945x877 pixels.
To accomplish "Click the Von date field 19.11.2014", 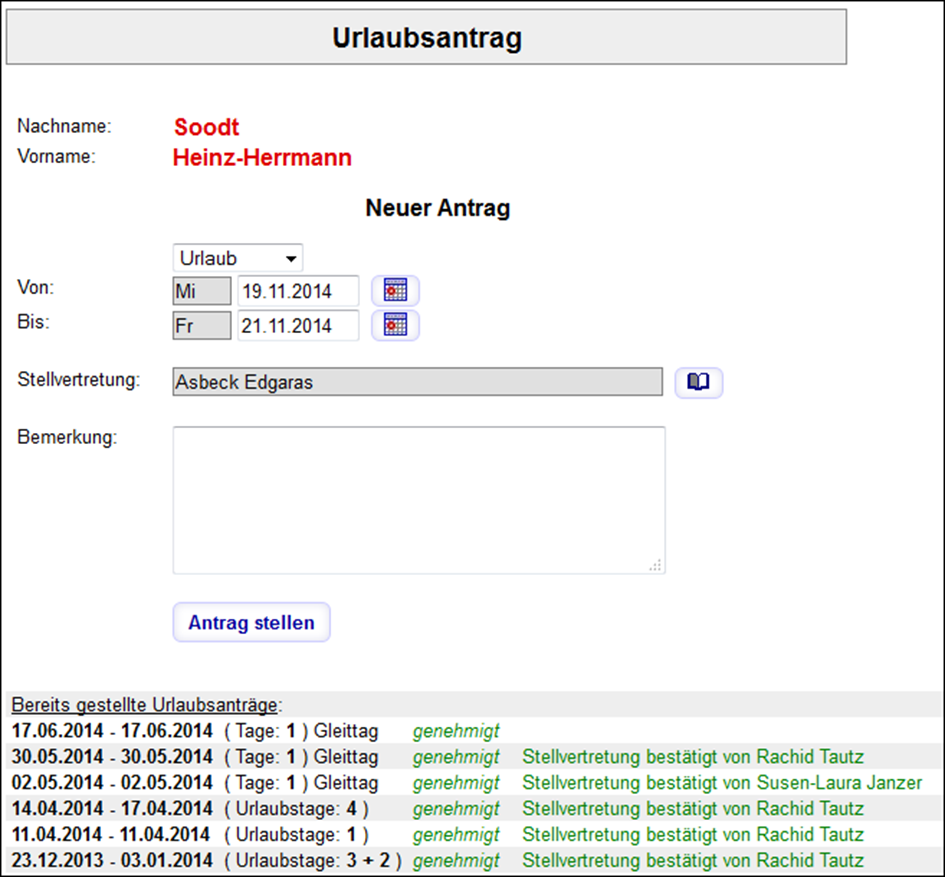I will (298, 292).
